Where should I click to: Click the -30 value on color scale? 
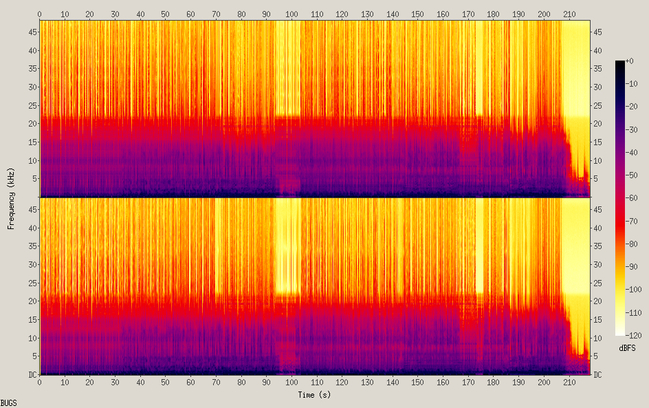click(632, 130)
